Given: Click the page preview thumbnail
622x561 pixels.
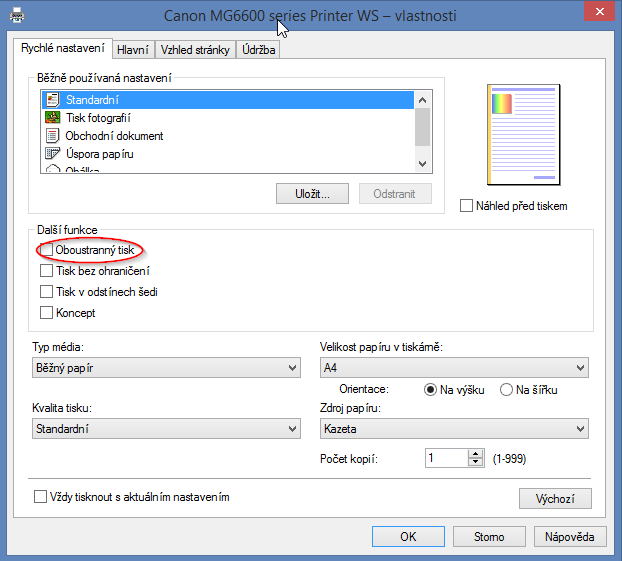Looking at the screenshot, I should point(524,134).
